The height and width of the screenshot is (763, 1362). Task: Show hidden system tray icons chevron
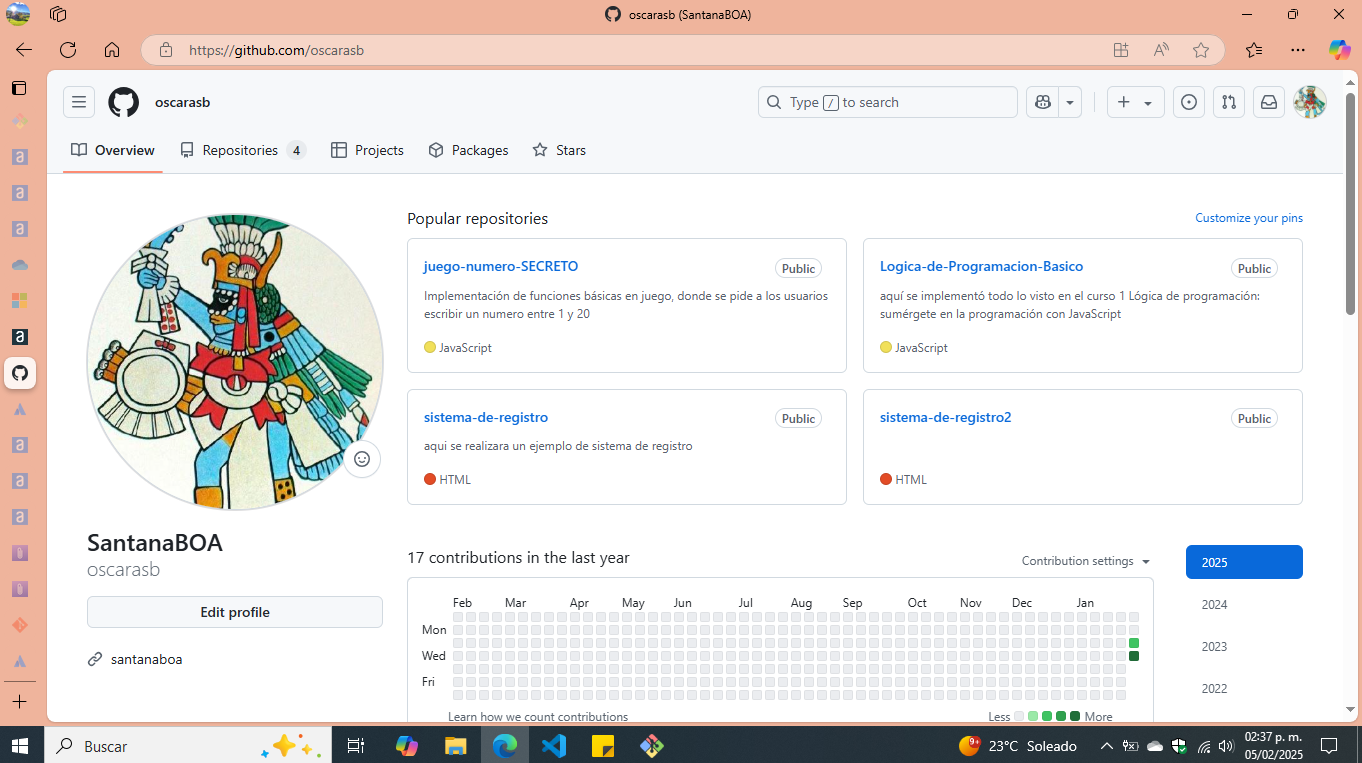click(1106, 746)
